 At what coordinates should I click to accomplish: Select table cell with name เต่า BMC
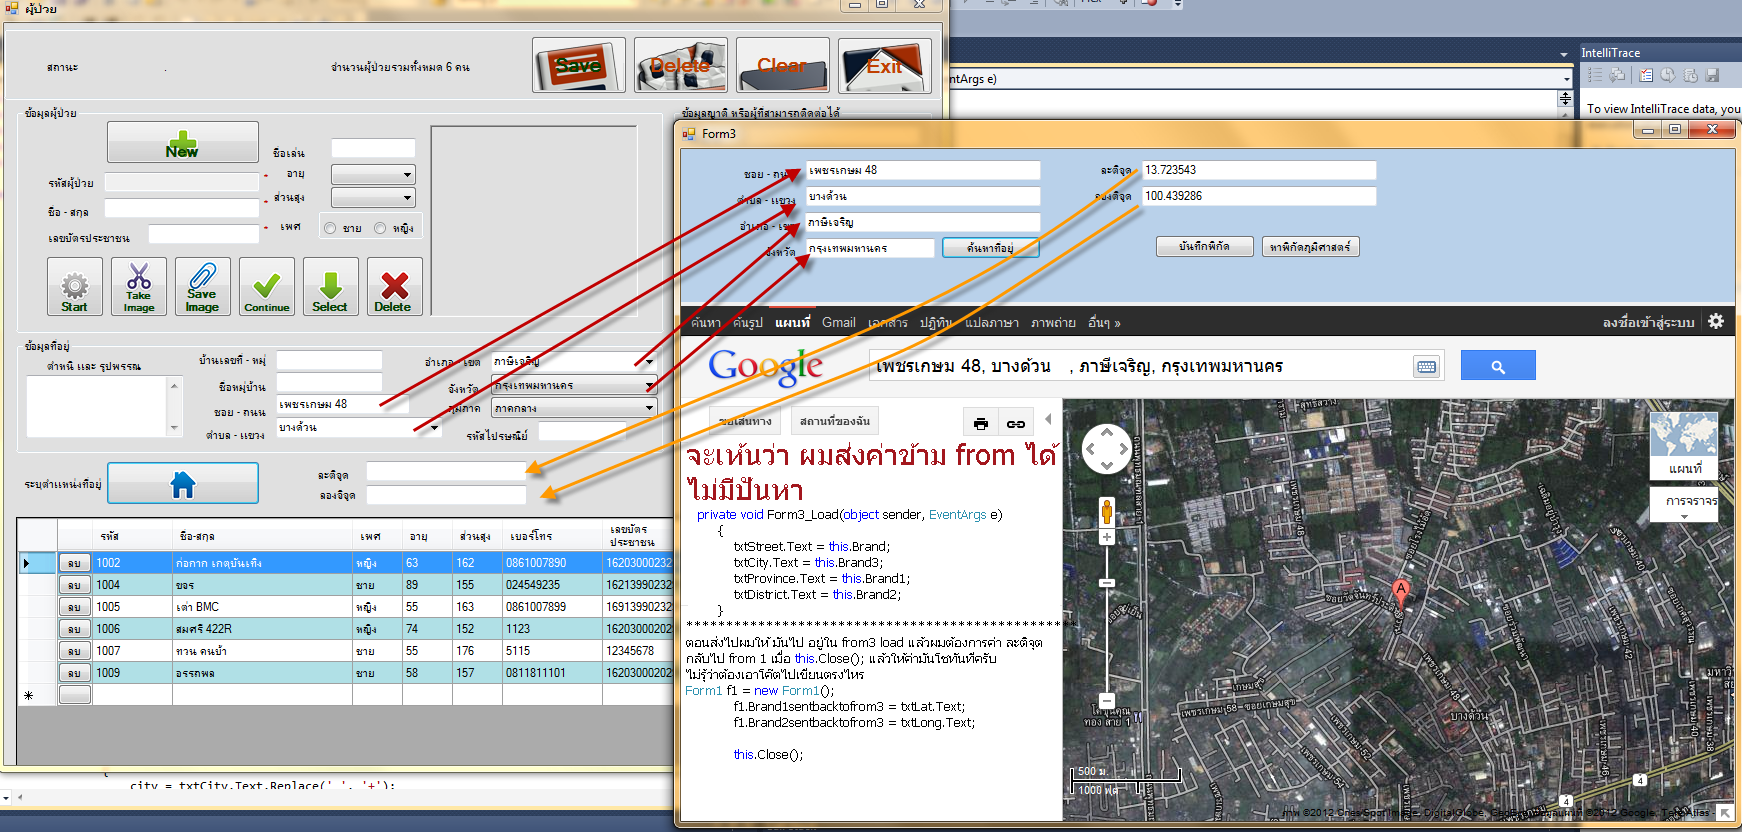[262, 607]
